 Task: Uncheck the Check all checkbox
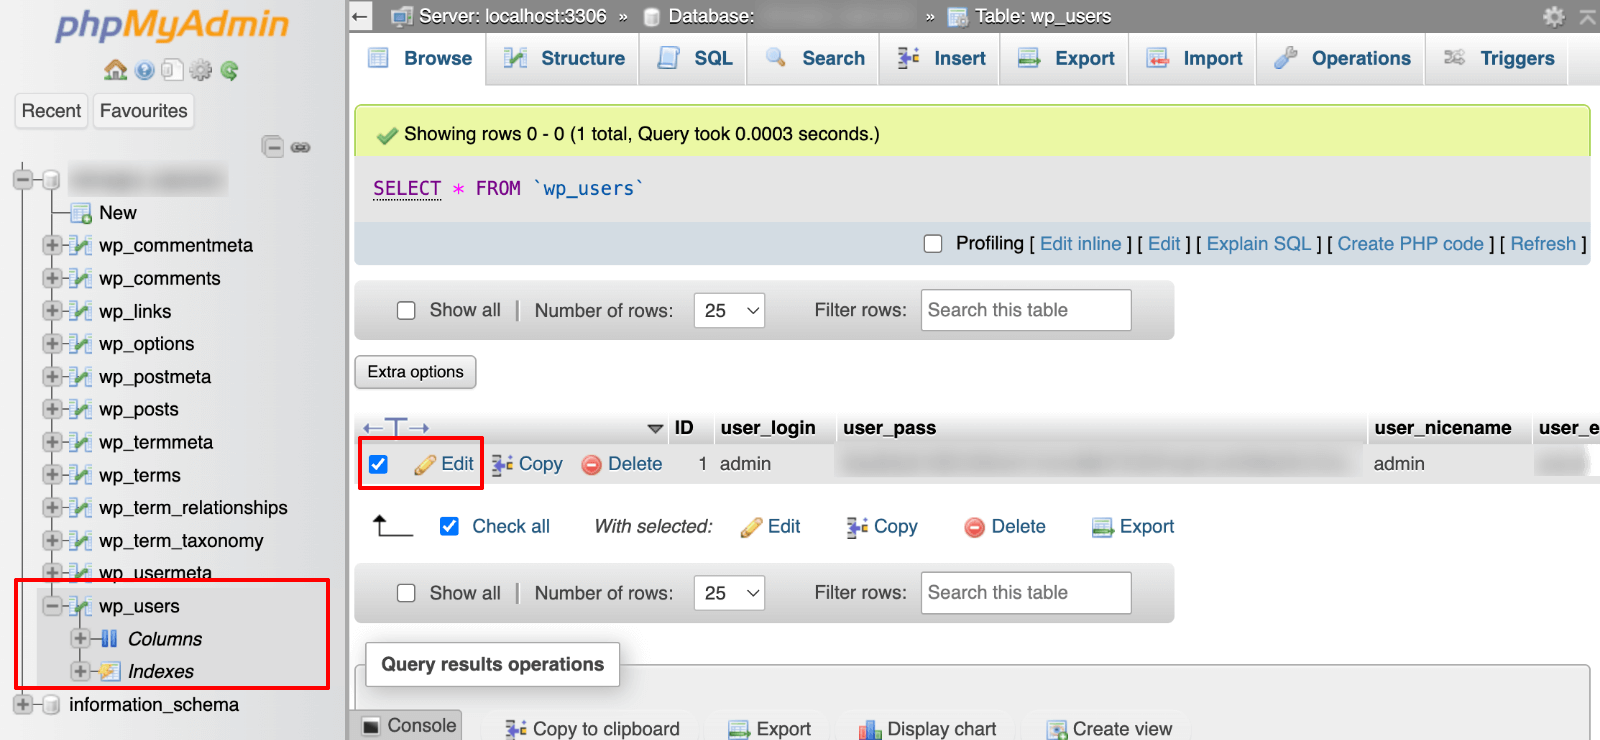click(450, 526)
